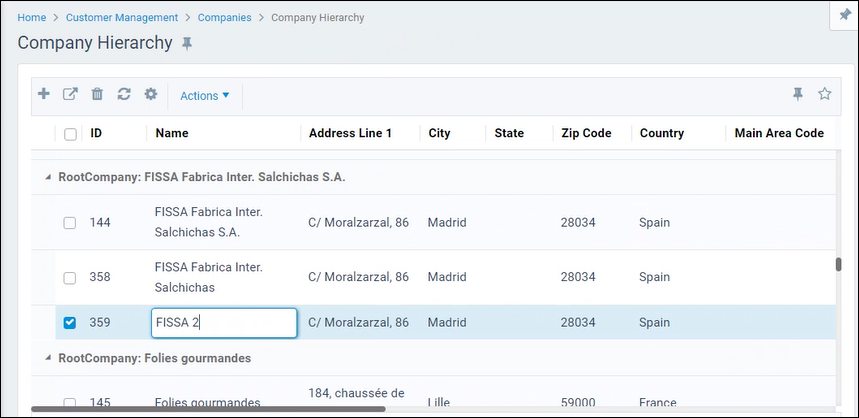Go to the Home breadcrumb link
The image size is (859, 418).
(32, 18)
